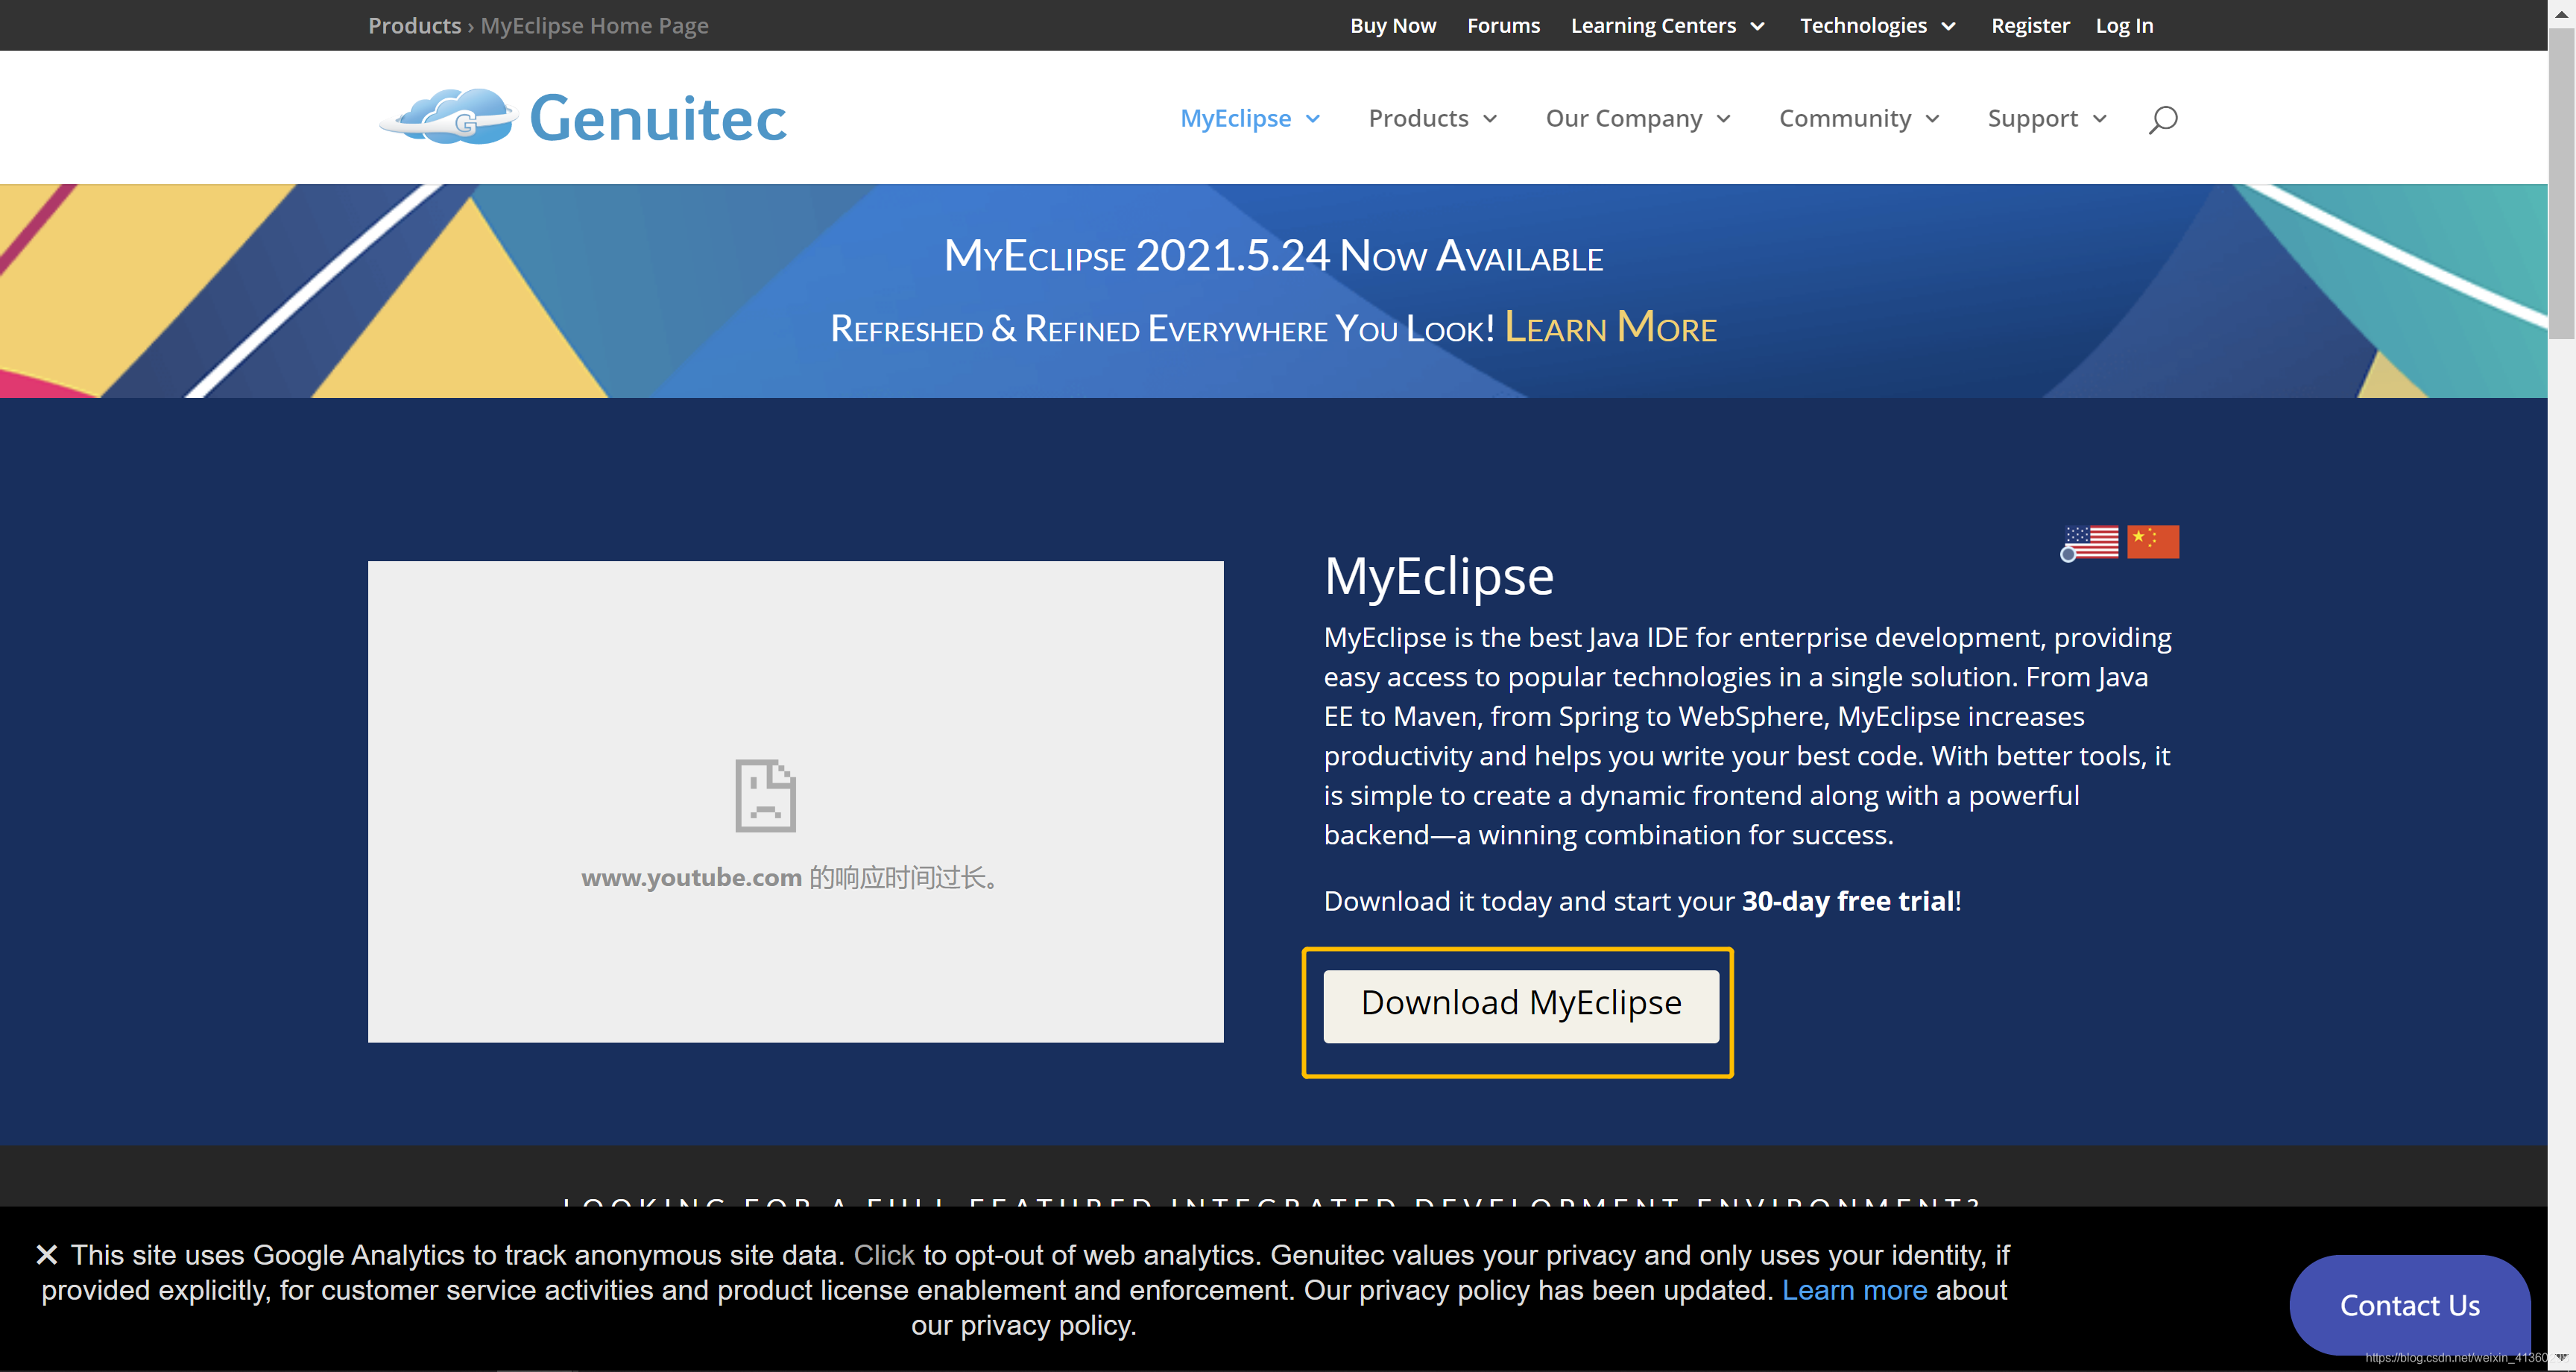
Task: Dismiss the privacy notice with X
Action: [x=46, y=1254]
